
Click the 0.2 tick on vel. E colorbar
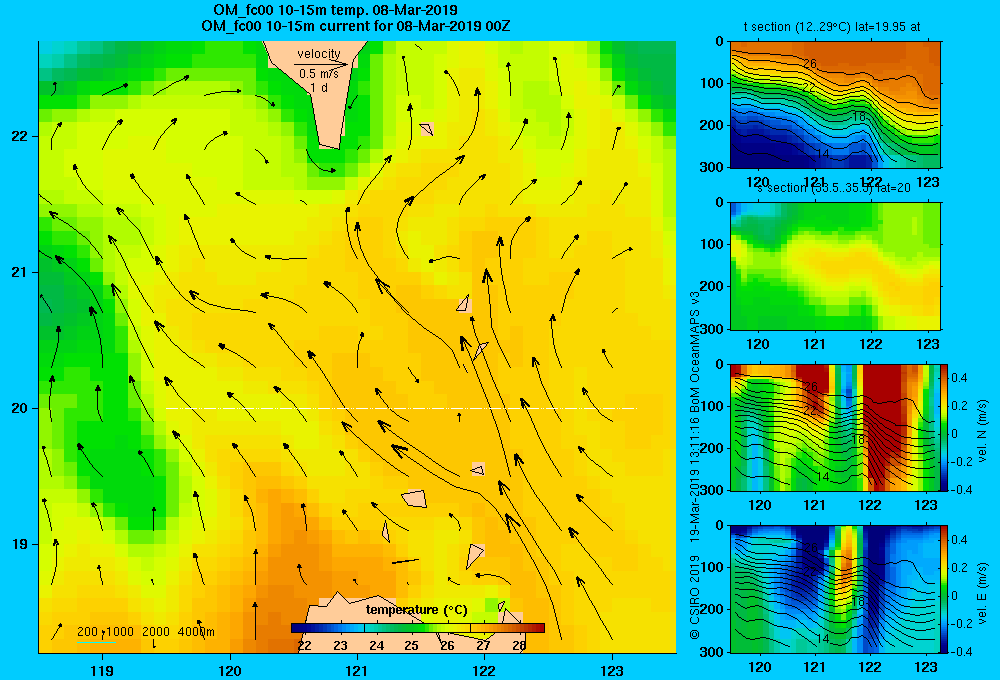(x=959, y=568)
